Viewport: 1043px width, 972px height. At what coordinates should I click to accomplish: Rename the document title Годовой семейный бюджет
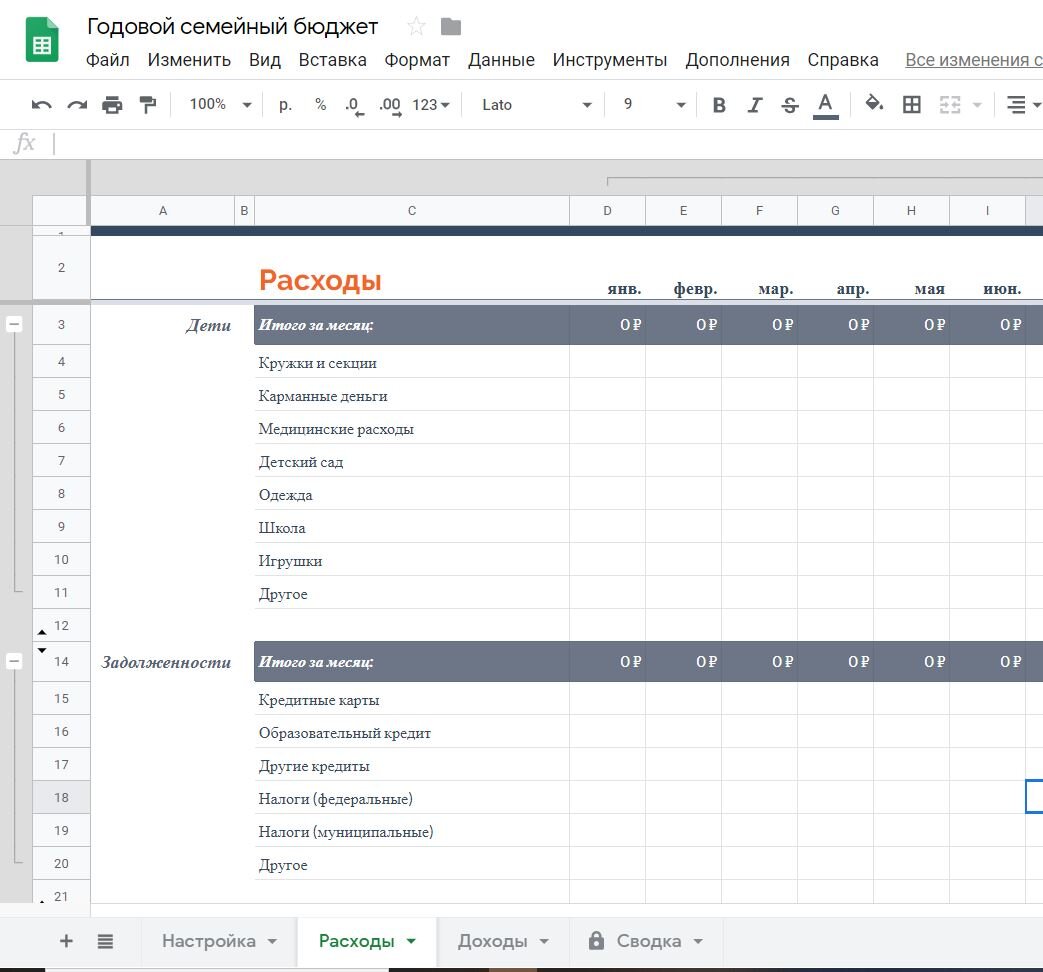232,27
